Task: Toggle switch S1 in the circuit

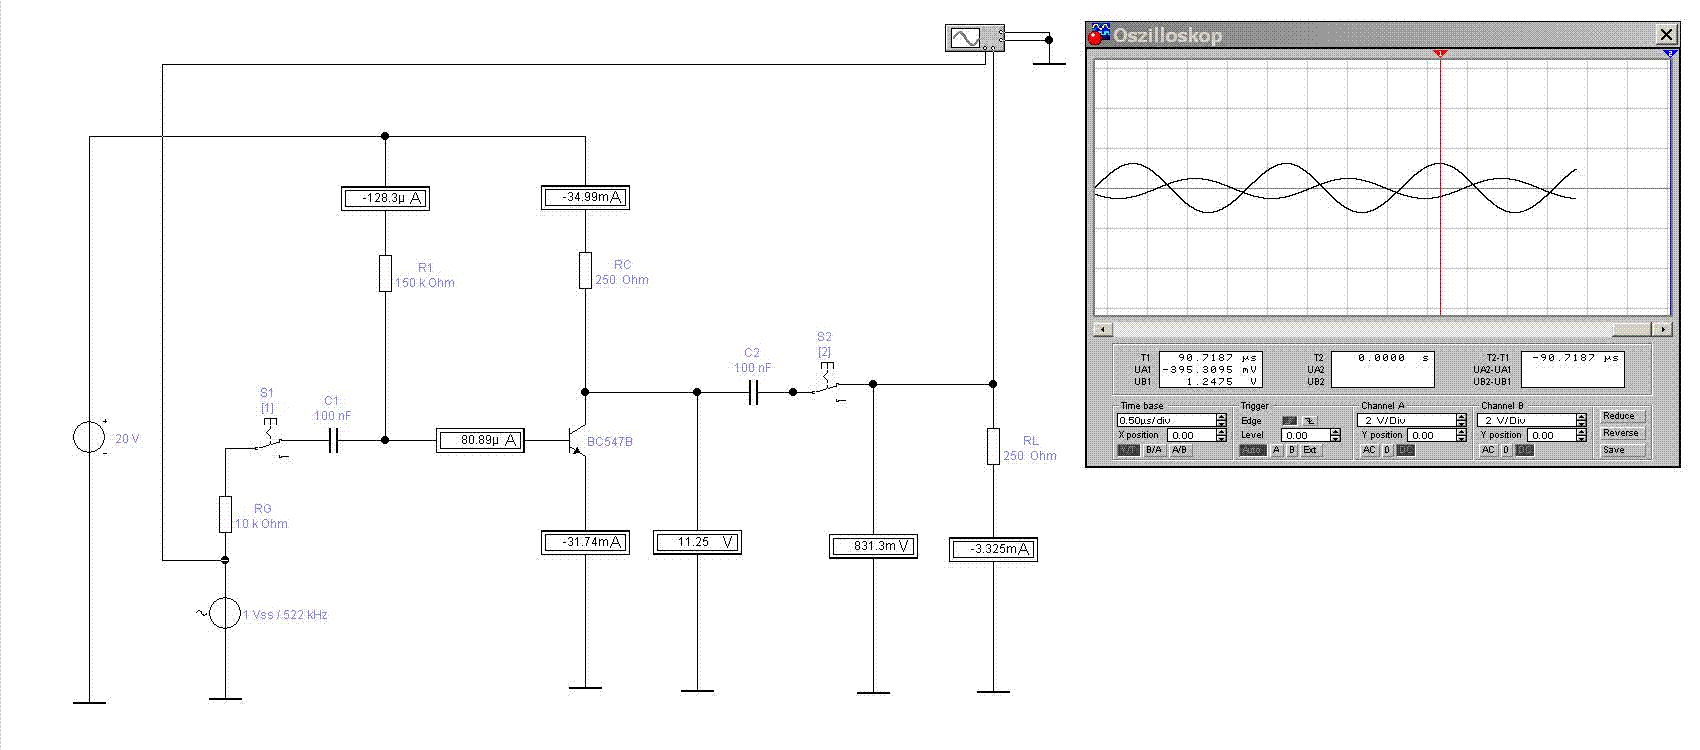Action: coord(270,442)
